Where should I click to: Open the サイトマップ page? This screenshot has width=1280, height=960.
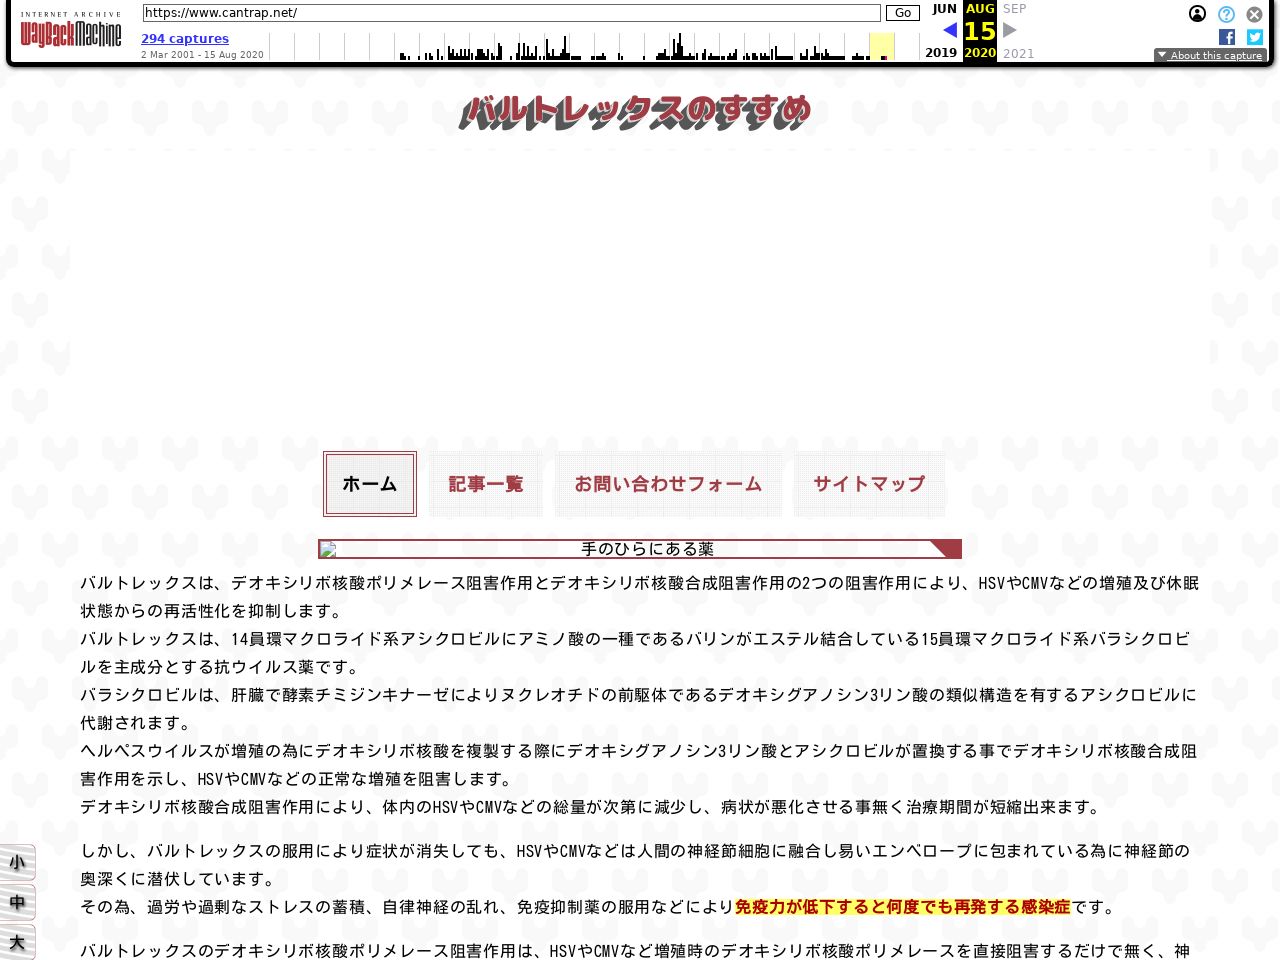pyautogui.click(x=869, y=484)
